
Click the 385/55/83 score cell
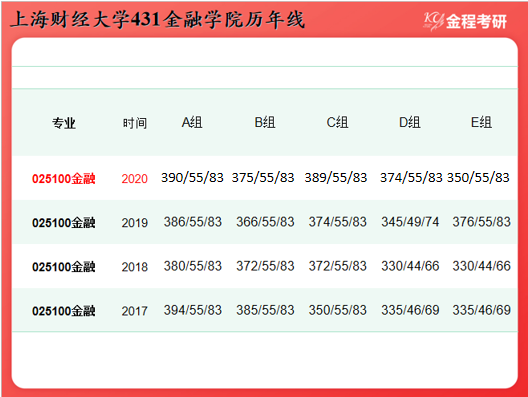pyautogui.click(x=265, y=310)
